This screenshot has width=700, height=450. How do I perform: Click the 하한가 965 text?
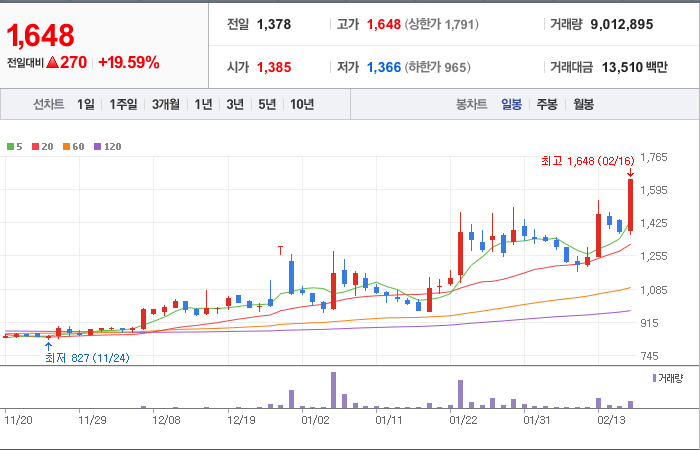[x=438, y=67]
